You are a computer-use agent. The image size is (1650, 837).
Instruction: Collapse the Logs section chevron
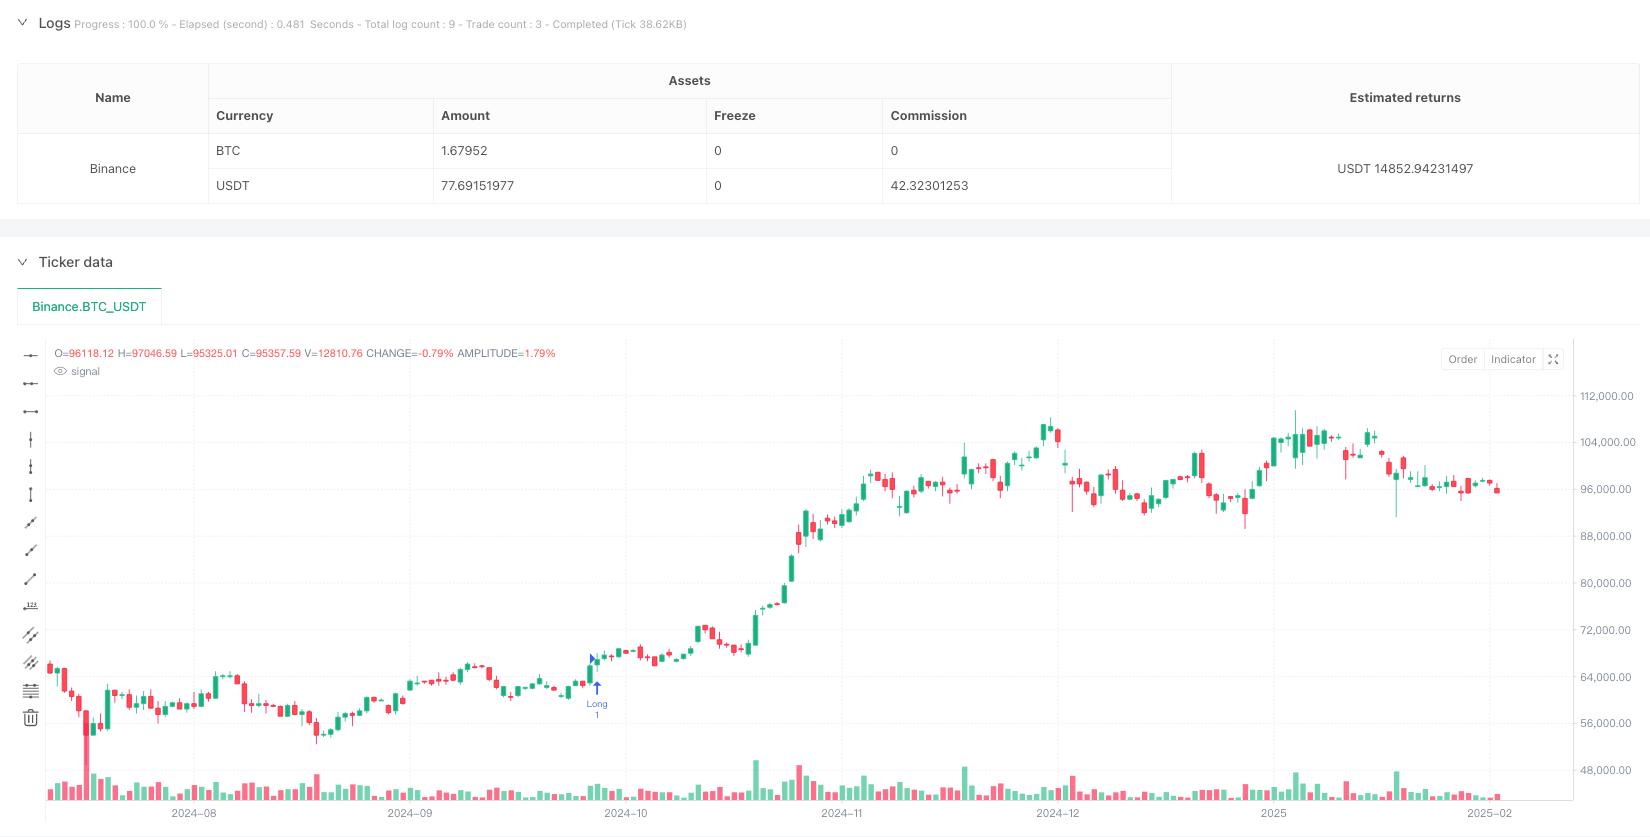click(x=22, y=23)
